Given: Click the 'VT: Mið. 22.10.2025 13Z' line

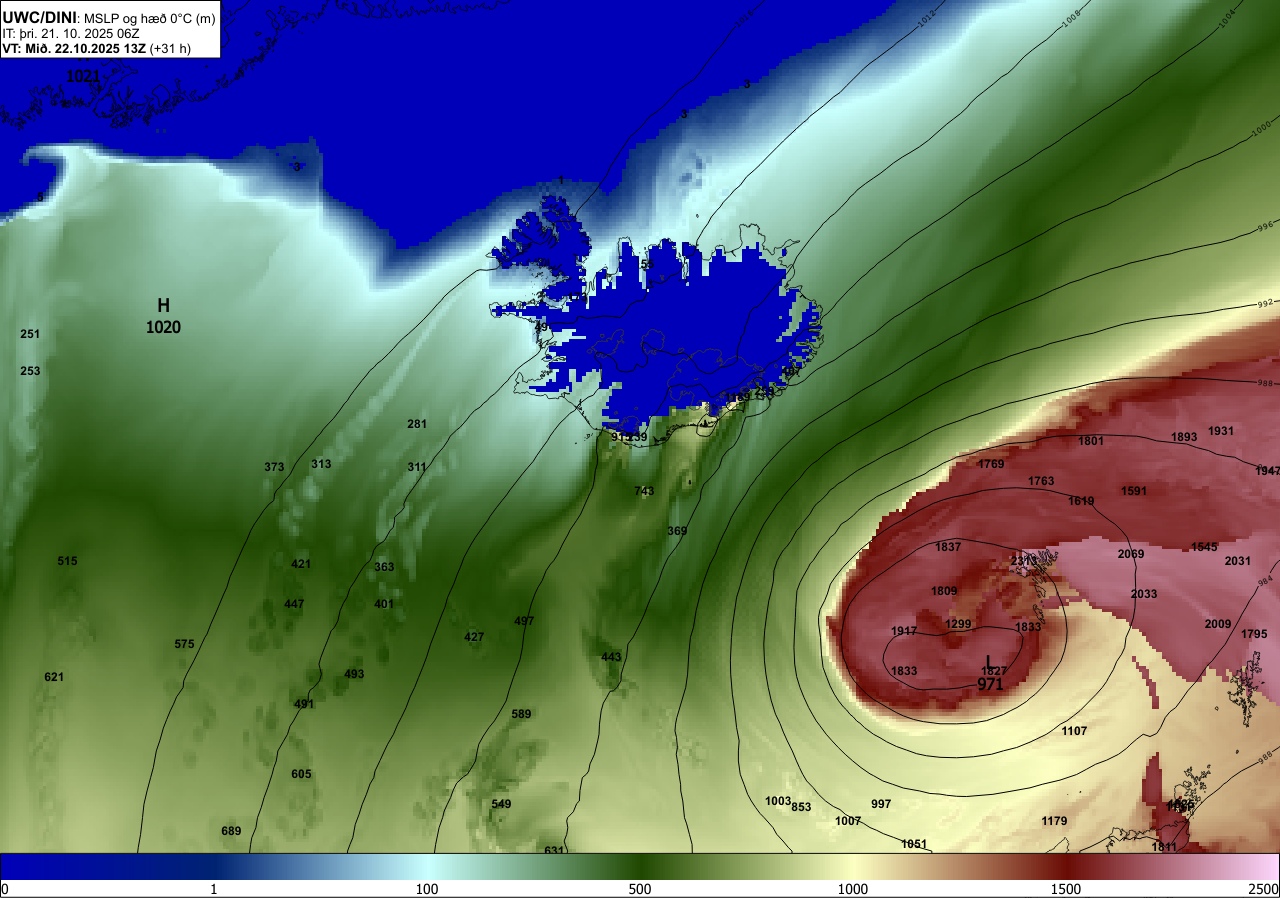Looking at the screenshot, I should point(75,48).
